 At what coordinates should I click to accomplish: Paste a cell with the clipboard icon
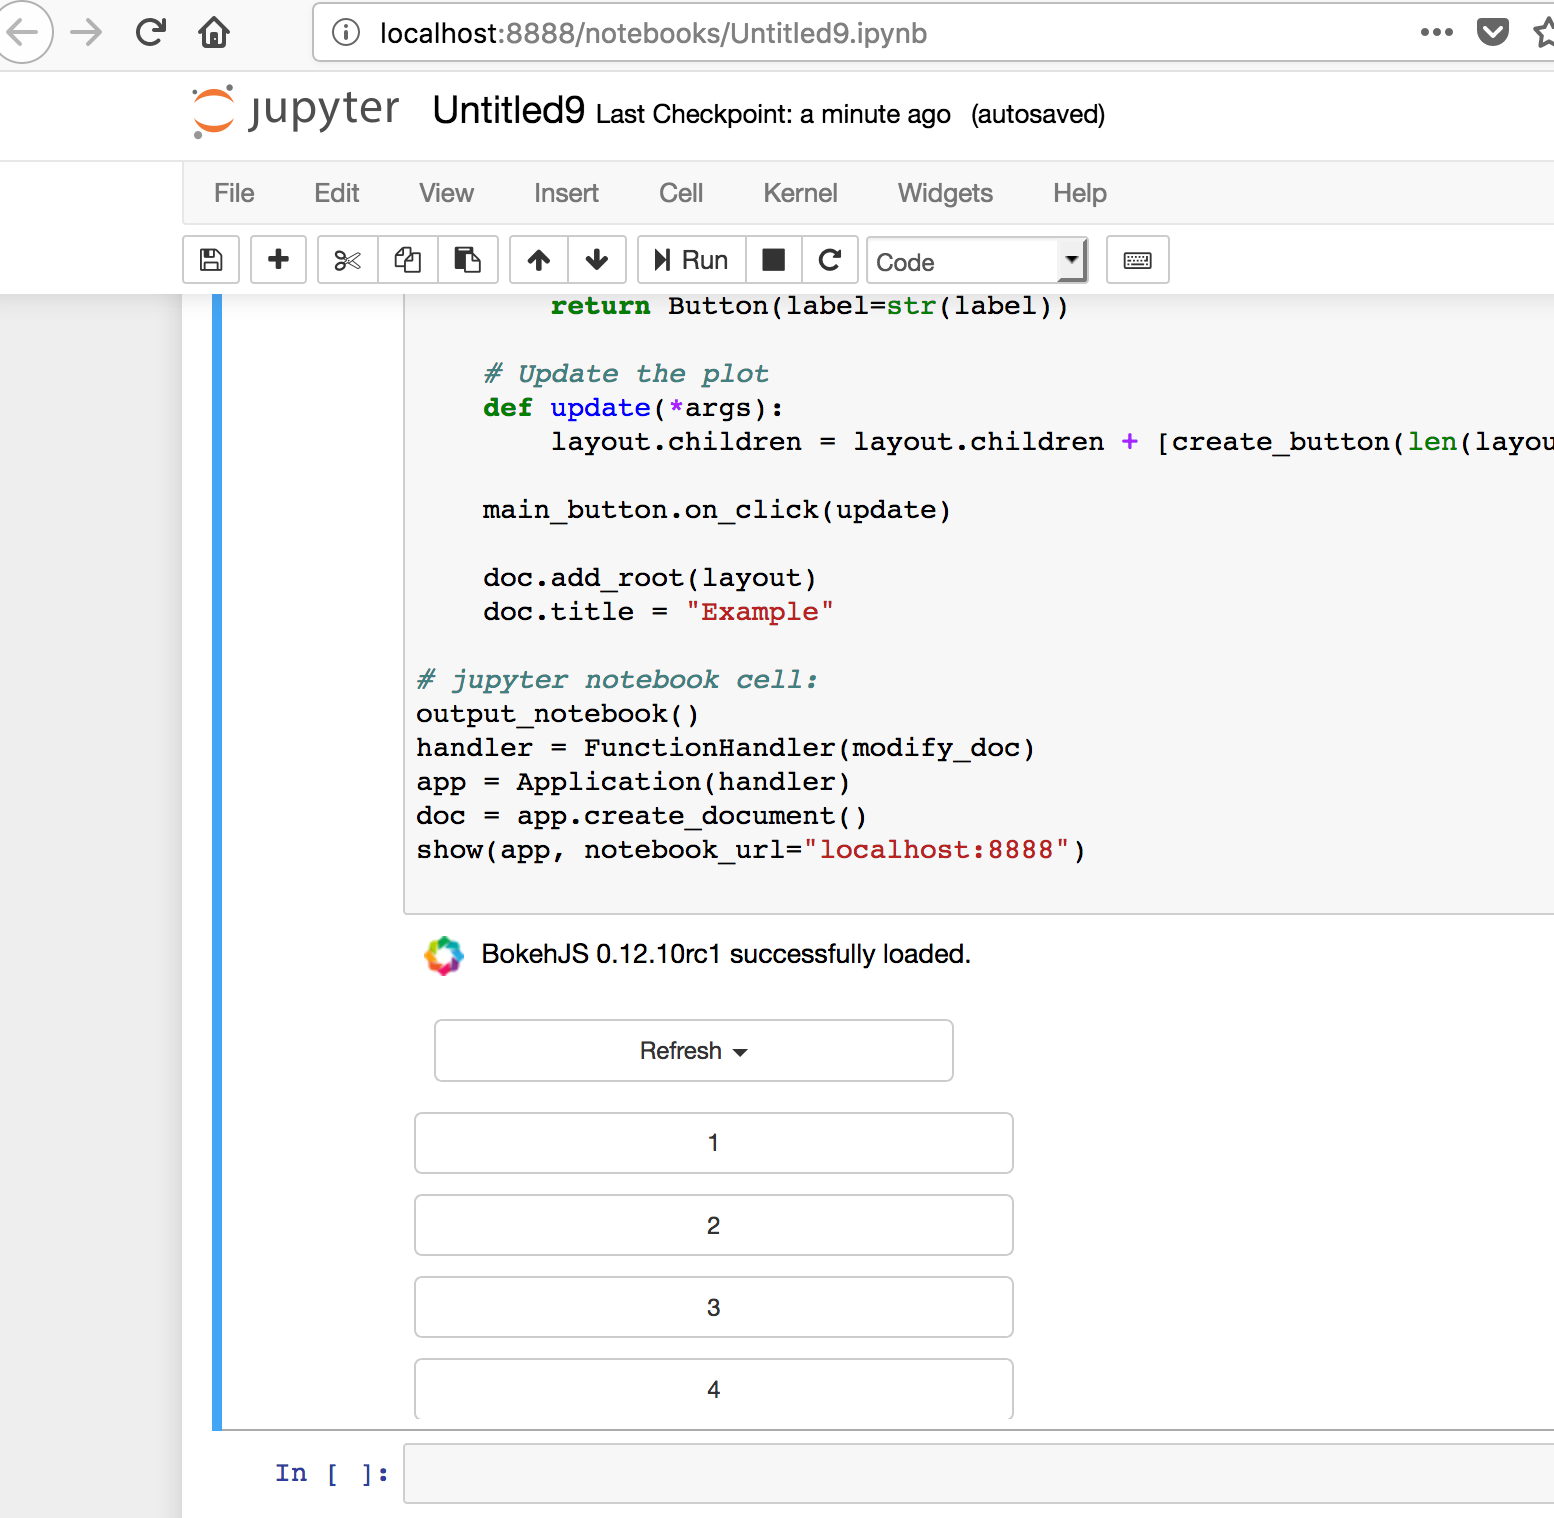tap(467, 260)
